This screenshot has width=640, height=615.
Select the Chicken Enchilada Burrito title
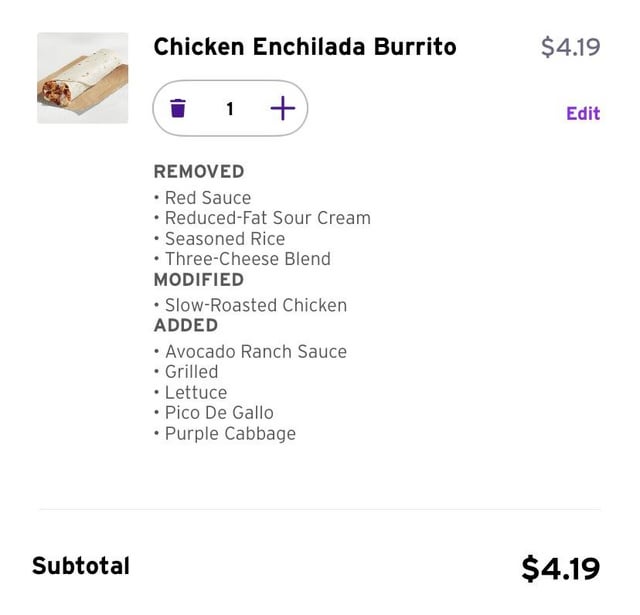[x=304, y=46]
